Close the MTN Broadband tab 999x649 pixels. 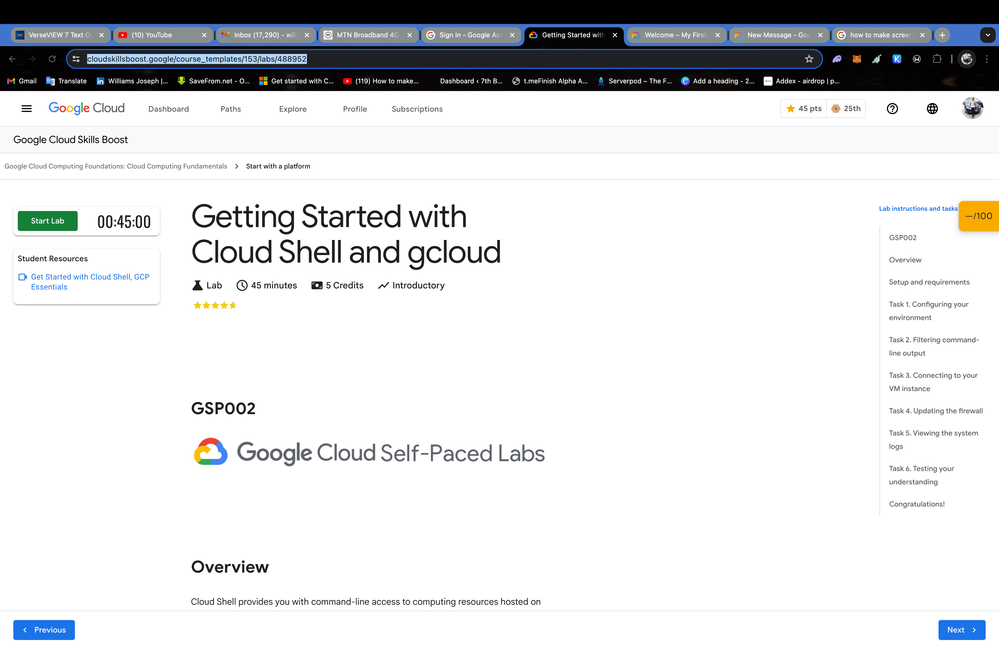point(409,35)
